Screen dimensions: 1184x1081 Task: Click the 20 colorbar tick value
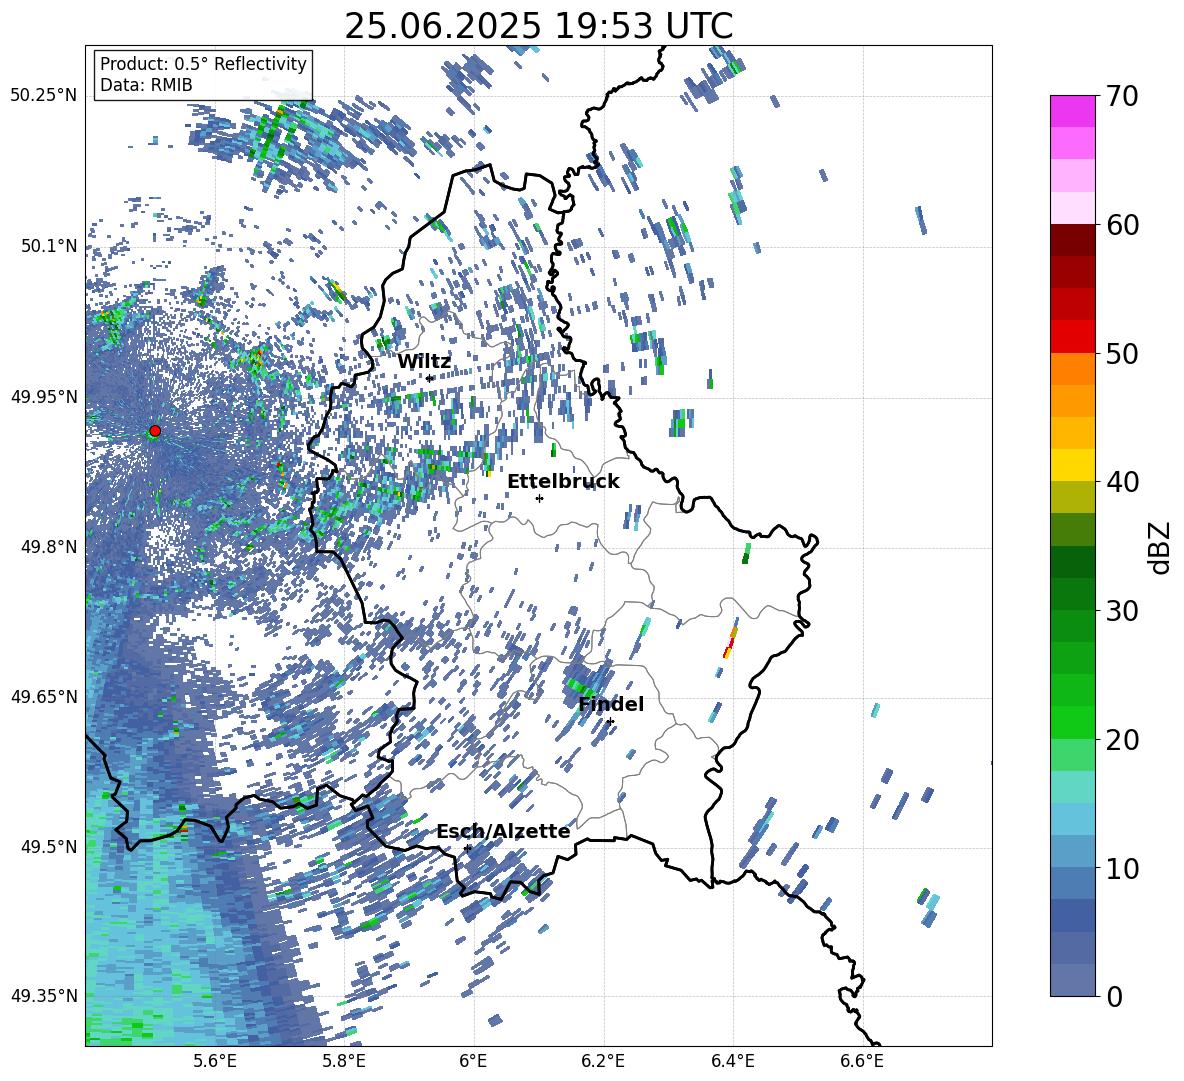(x=1121, y=739)
